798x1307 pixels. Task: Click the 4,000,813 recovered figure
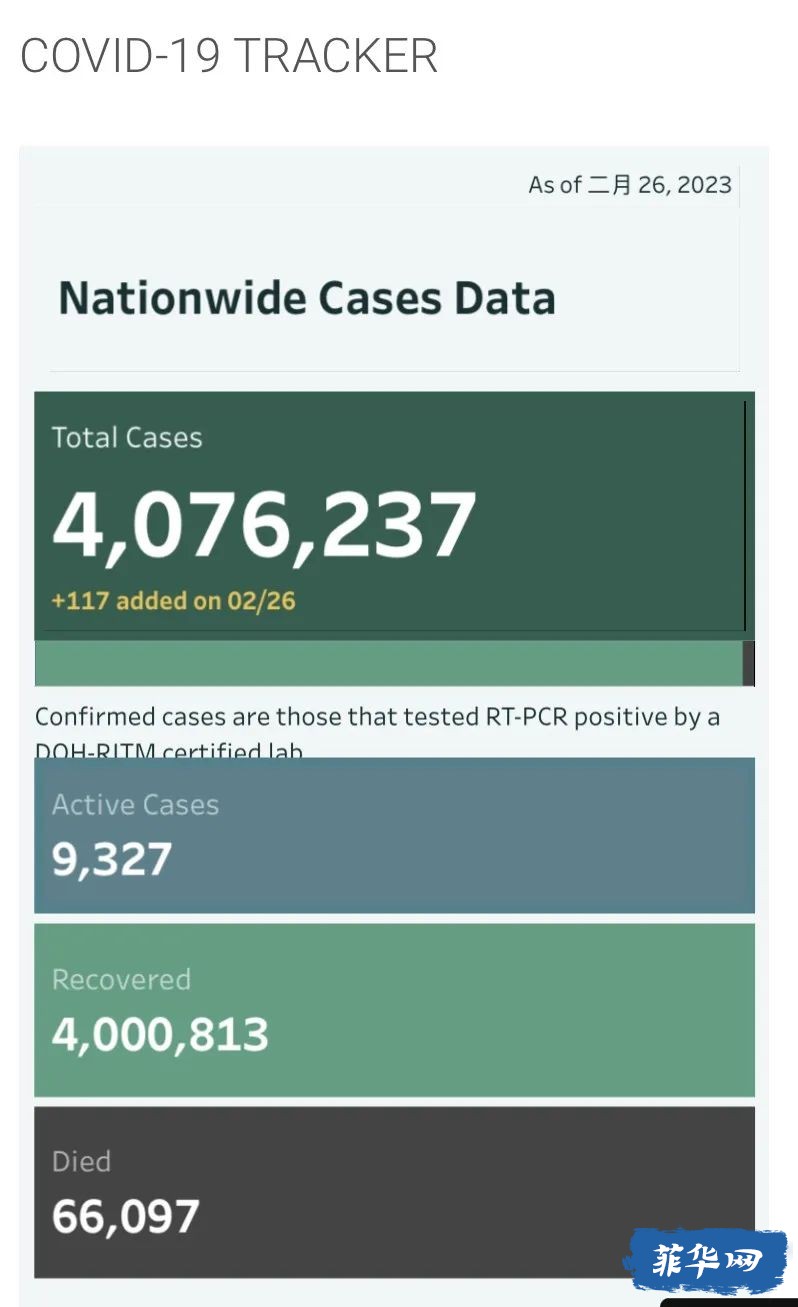160,1034
